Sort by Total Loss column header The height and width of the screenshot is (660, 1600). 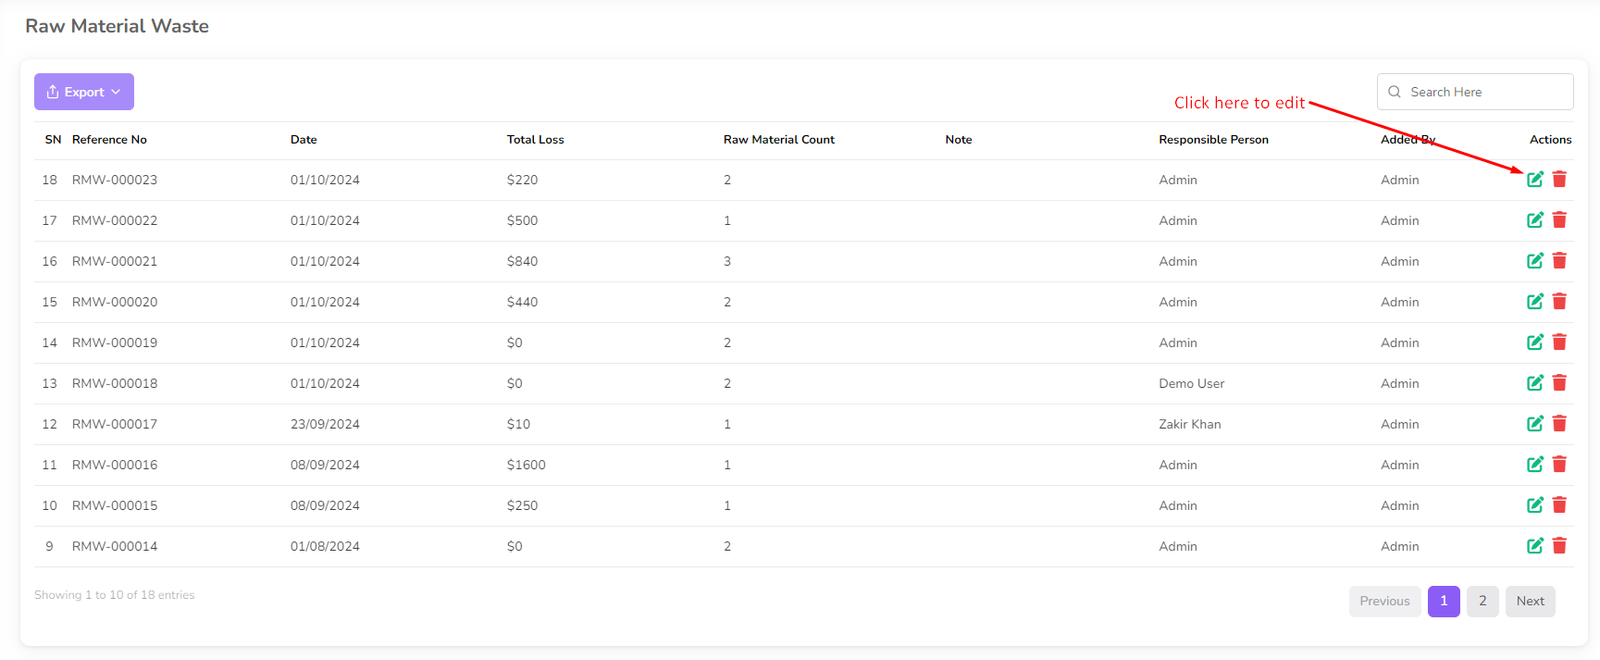[x=535, y=140]
